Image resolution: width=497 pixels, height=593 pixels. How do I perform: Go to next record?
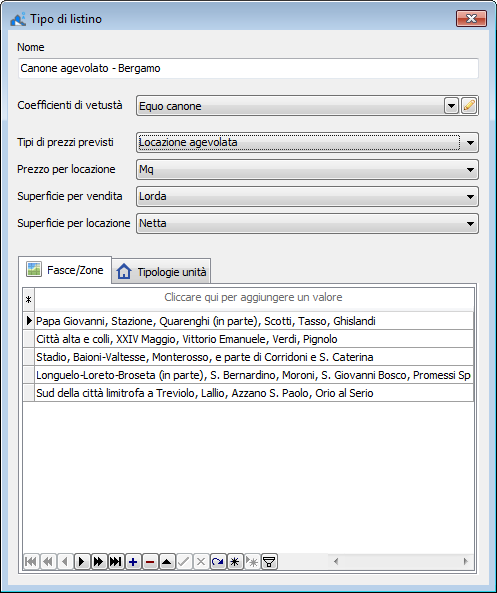pyautogui.click(x=82, y=562)
